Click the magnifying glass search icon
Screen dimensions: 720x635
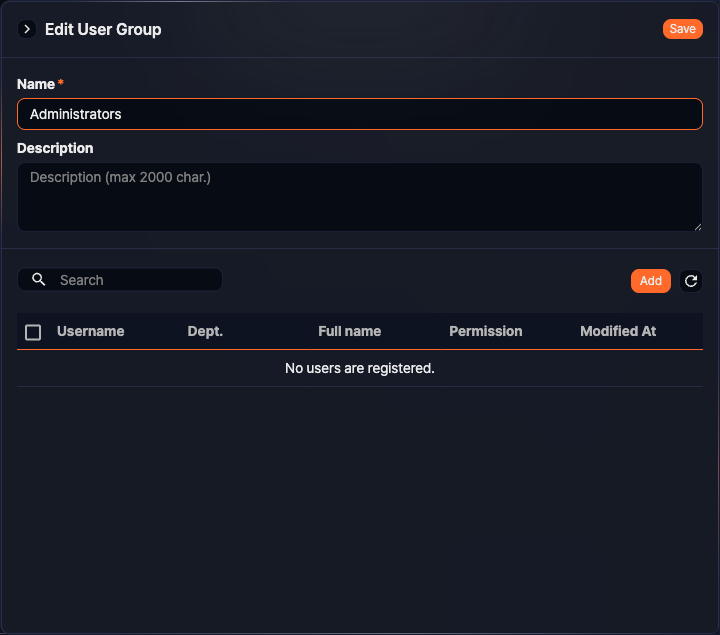point(39,280)
